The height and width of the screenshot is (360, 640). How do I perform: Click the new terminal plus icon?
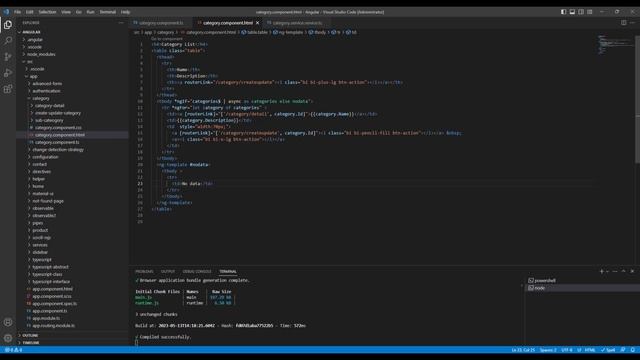point(601,271)
